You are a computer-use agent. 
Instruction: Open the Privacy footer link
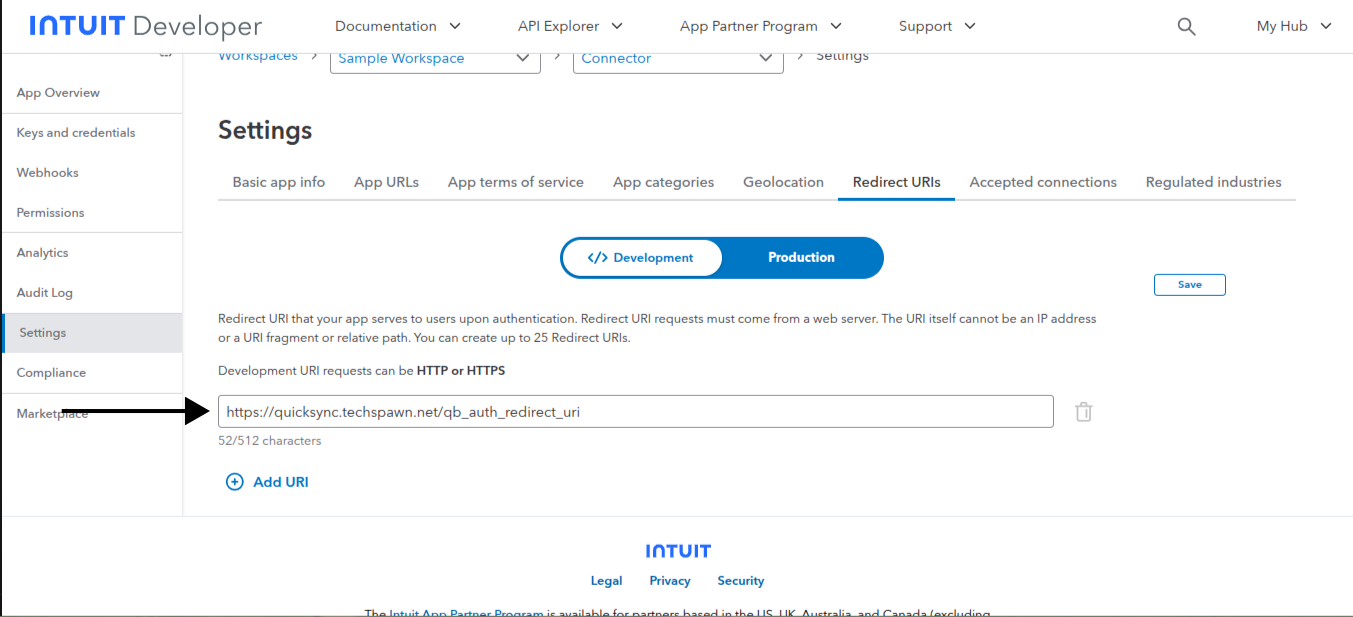click(x=669, y=581)
